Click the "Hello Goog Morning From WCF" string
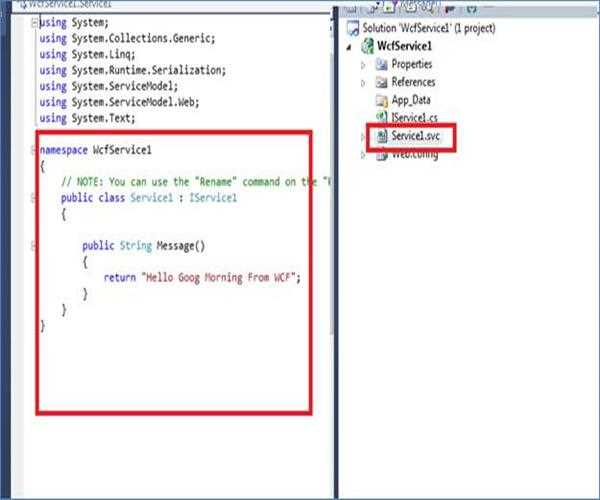The width and height of the screenshot is (600, 500). point(218,277)
